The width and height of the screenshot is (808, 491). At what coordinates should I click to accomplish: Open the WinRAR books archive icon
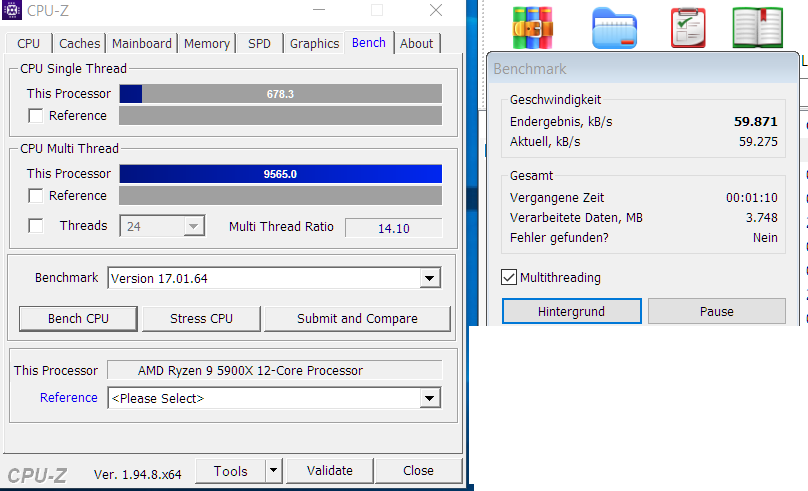533,28
